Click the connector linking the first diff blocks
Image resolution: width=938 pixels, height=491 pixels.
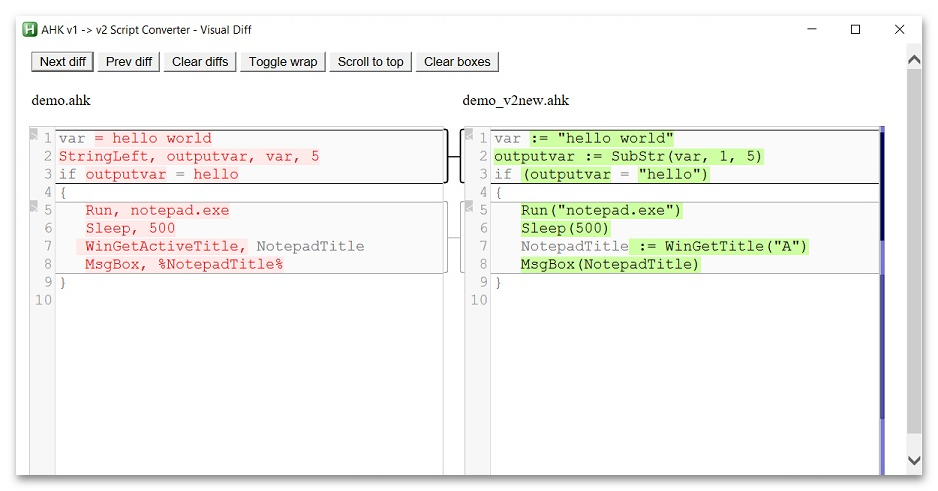pos(453,157)
